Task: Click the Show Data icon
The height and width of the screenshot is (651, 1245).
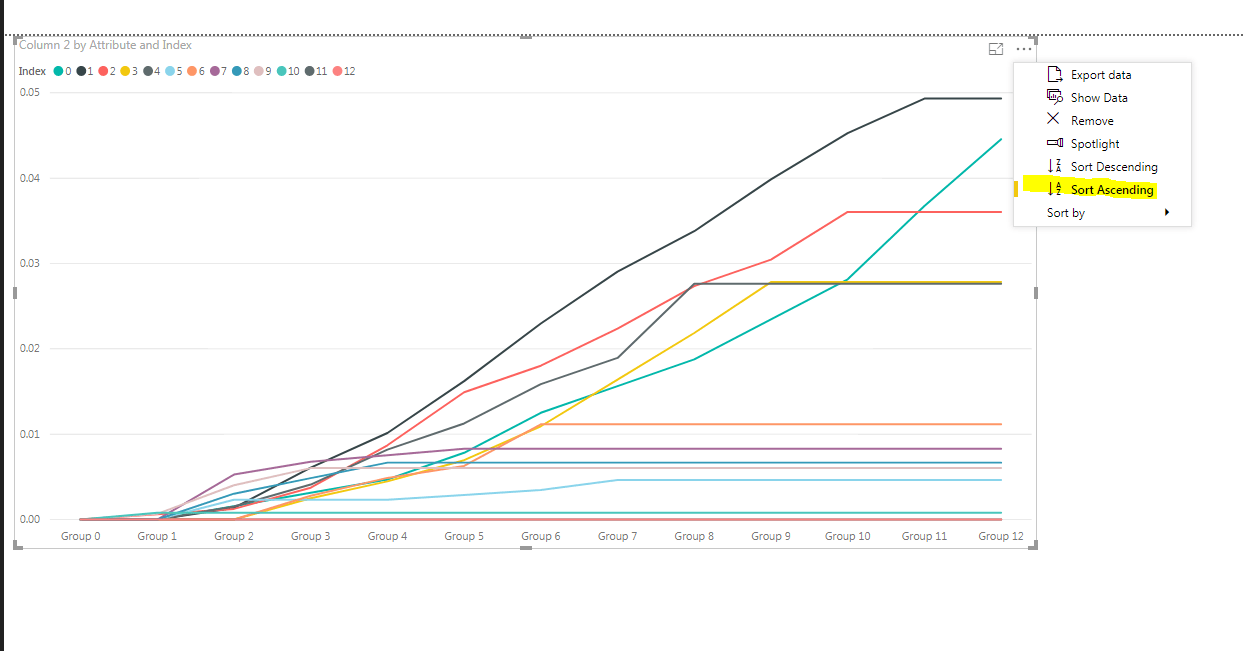Action: point(1055,97)
